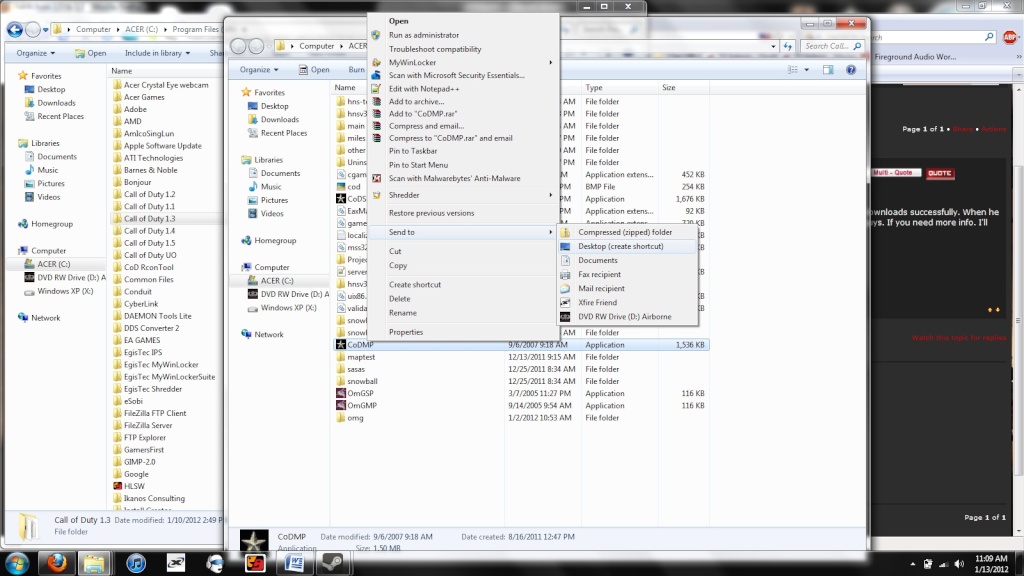Click the Windows Start orb
The image size is (1024, 576).
click(17, 563)
